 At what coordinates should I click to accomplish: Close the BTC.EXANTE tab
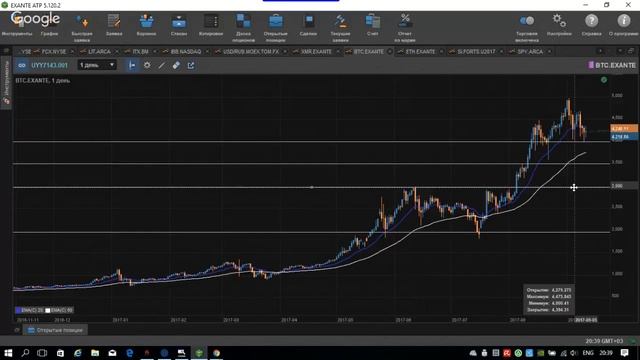click(x=390, y=51)
